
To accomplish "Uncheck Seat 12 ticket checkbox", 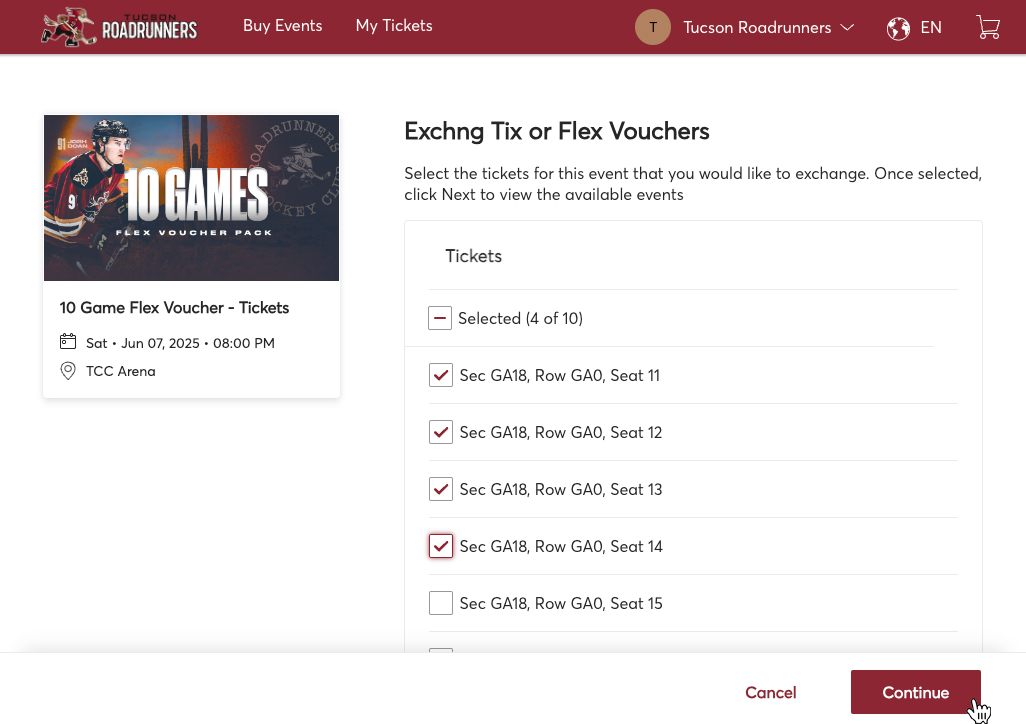I will (x=440, y=432).
